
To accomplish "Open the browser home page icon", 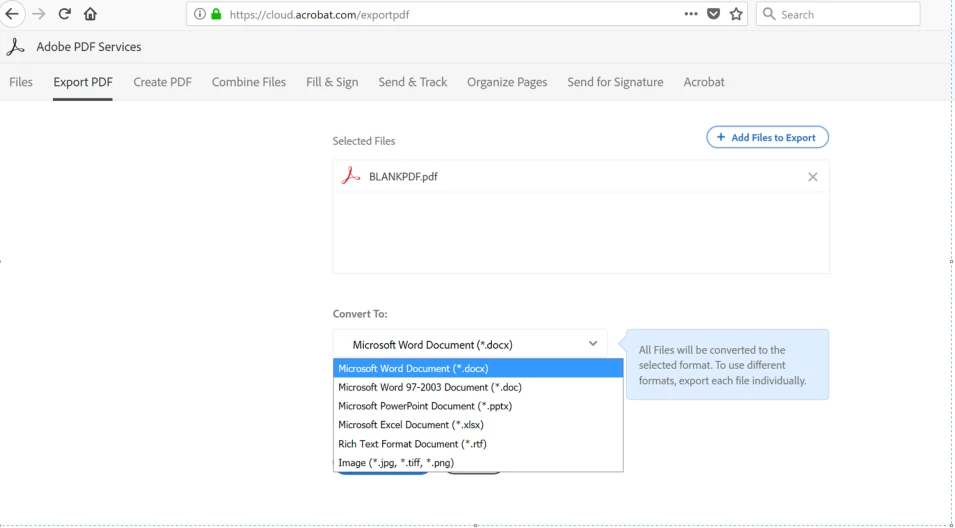I will point(90,14).
